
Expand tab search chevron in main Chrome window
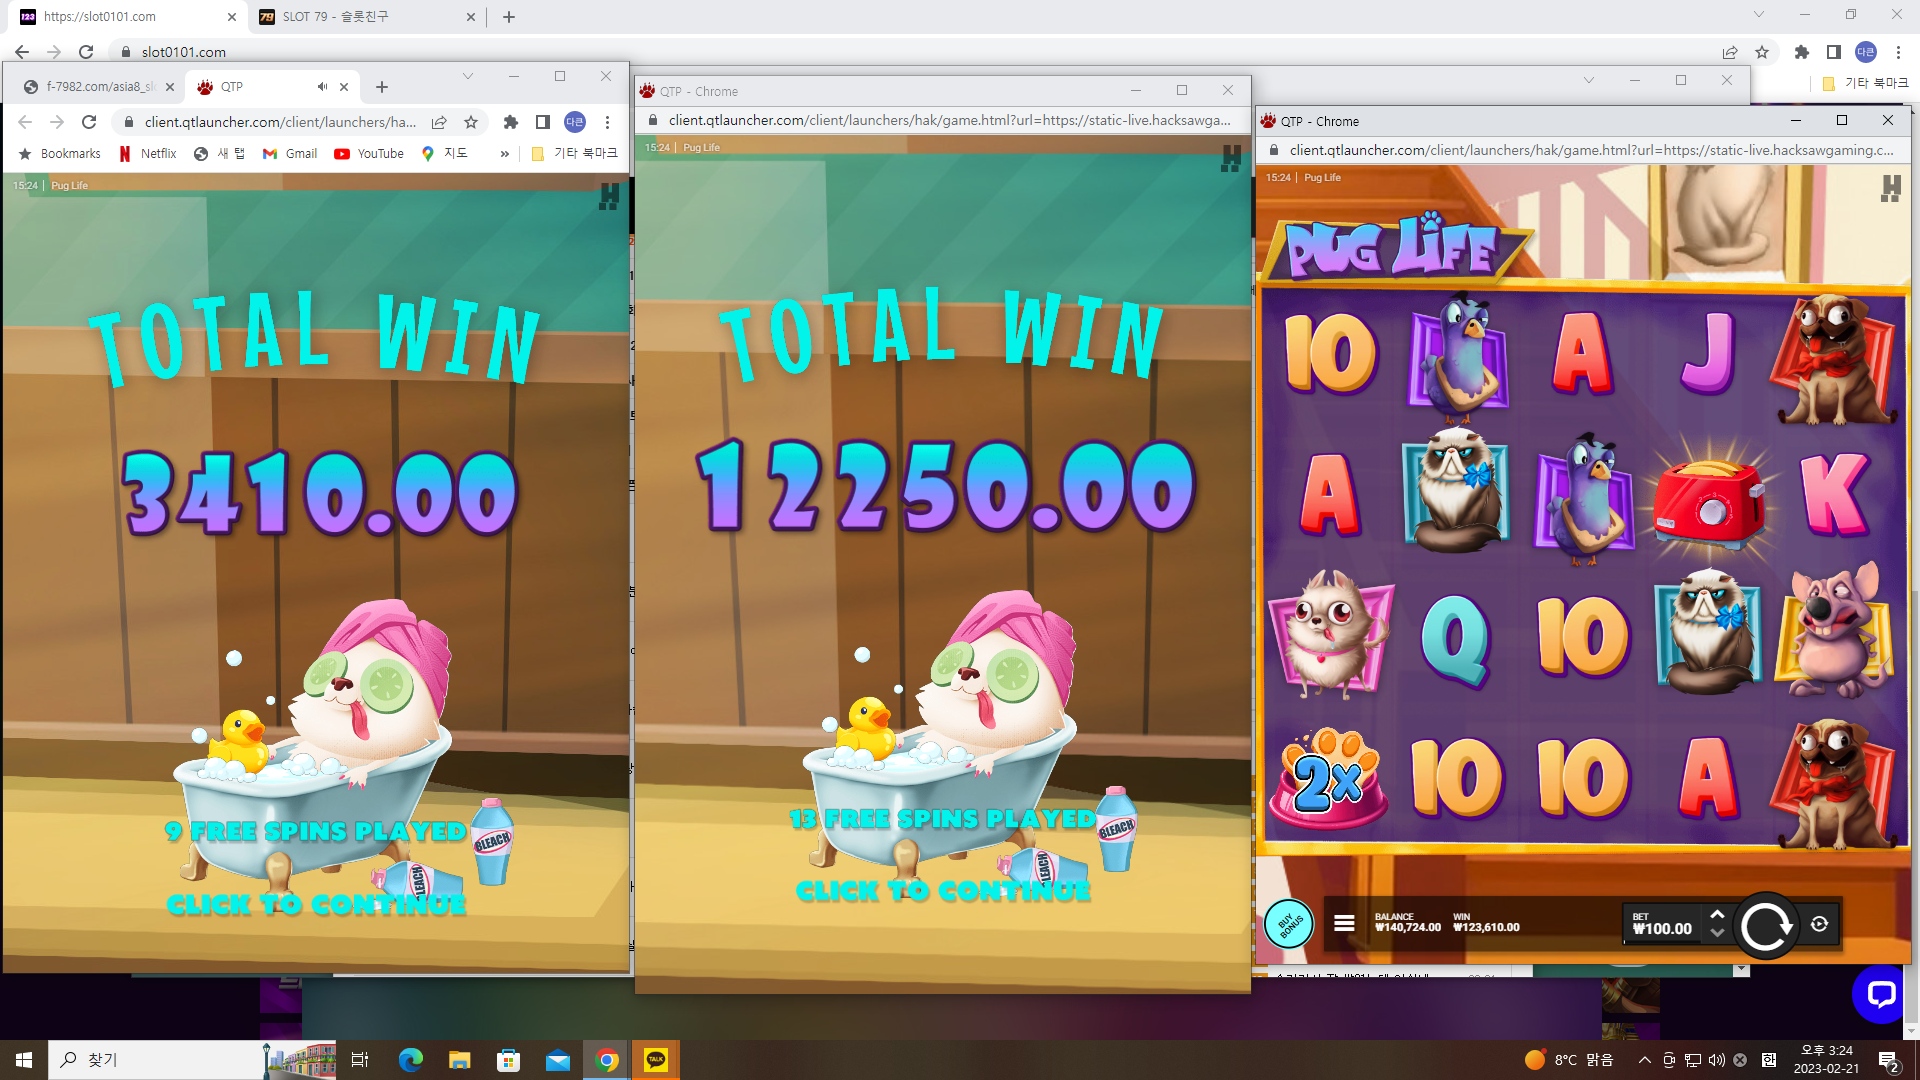(x=1759, y=14)
